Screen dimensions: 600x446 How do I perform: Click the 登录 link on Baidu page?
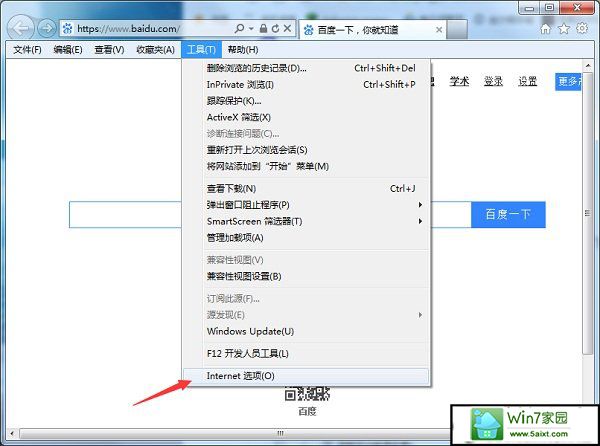pyautogui.click(x=493, y=81)
